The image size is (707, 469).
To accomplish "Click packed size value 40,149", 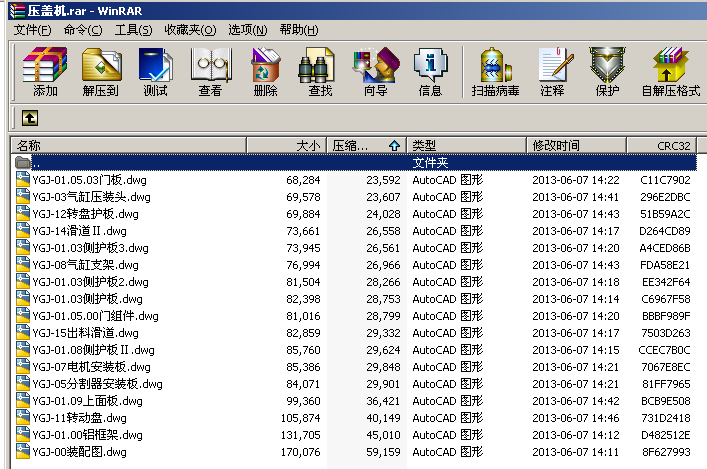I will pos(383,418).
